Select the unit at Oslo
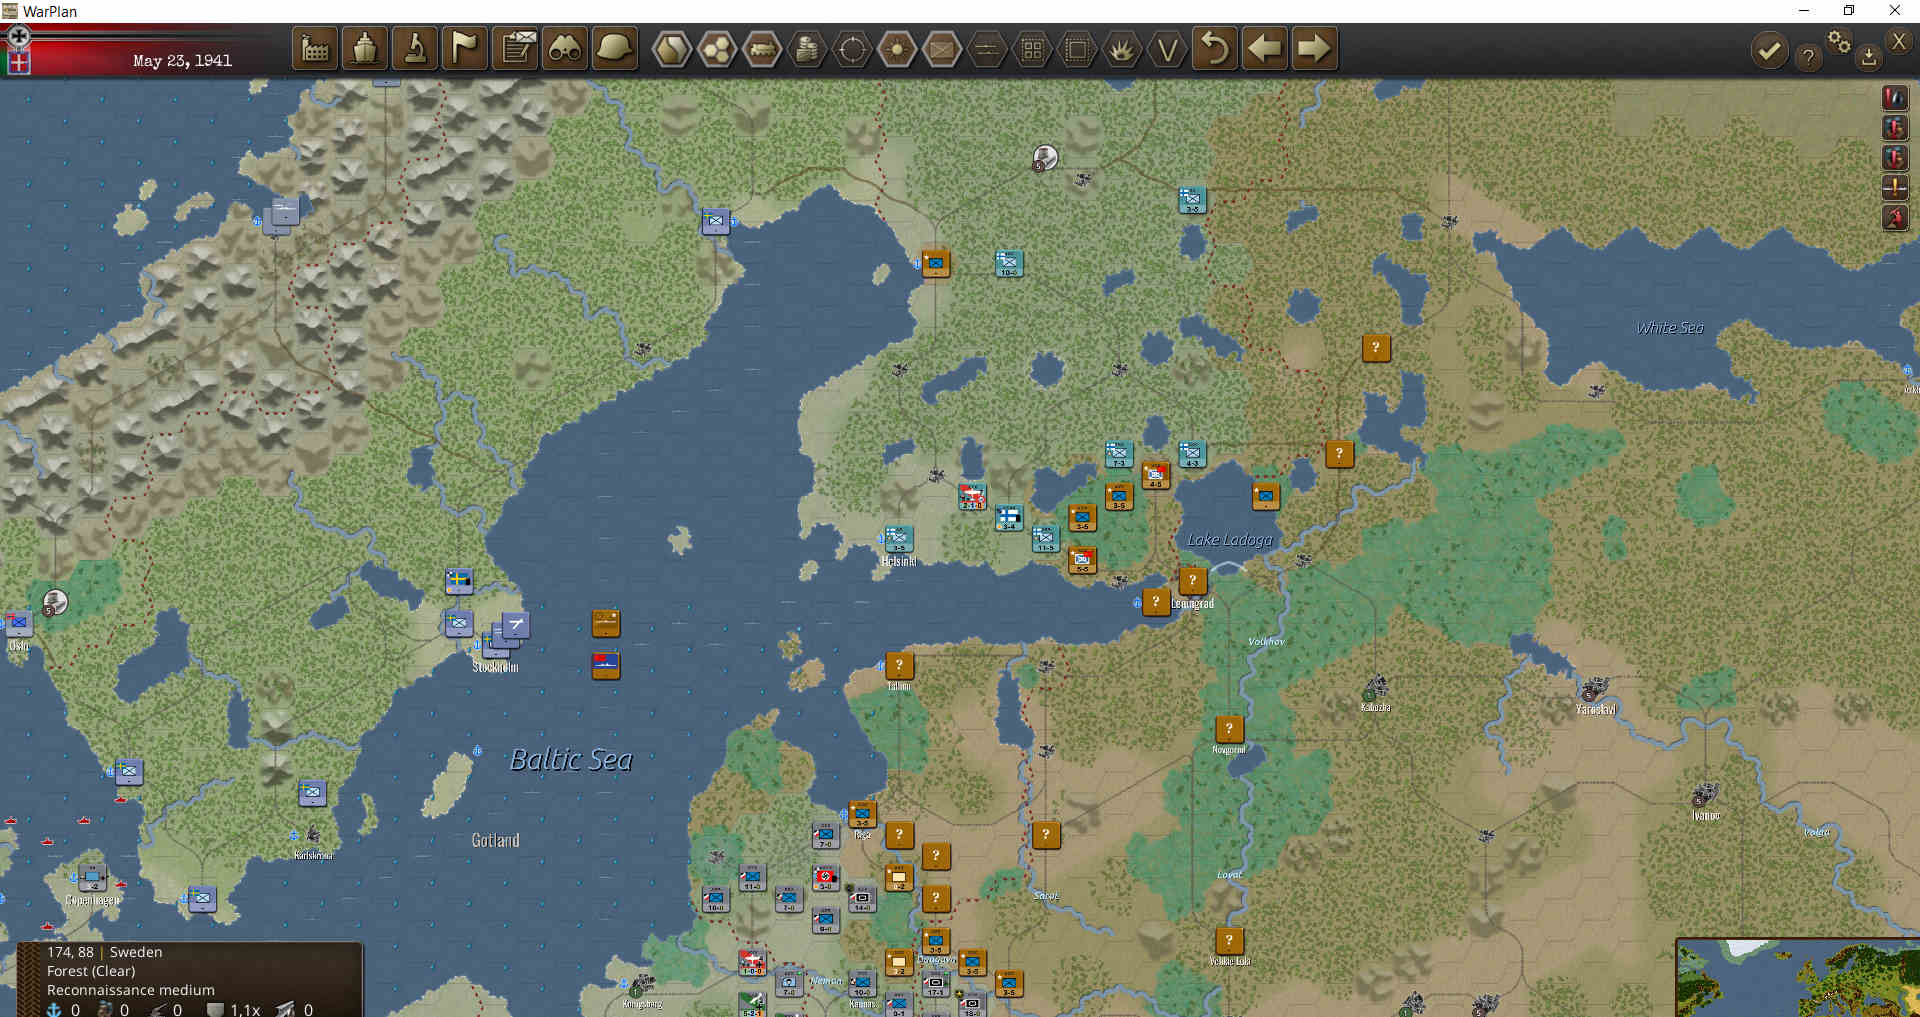The image size is (1920, 1017). [19, 624]
